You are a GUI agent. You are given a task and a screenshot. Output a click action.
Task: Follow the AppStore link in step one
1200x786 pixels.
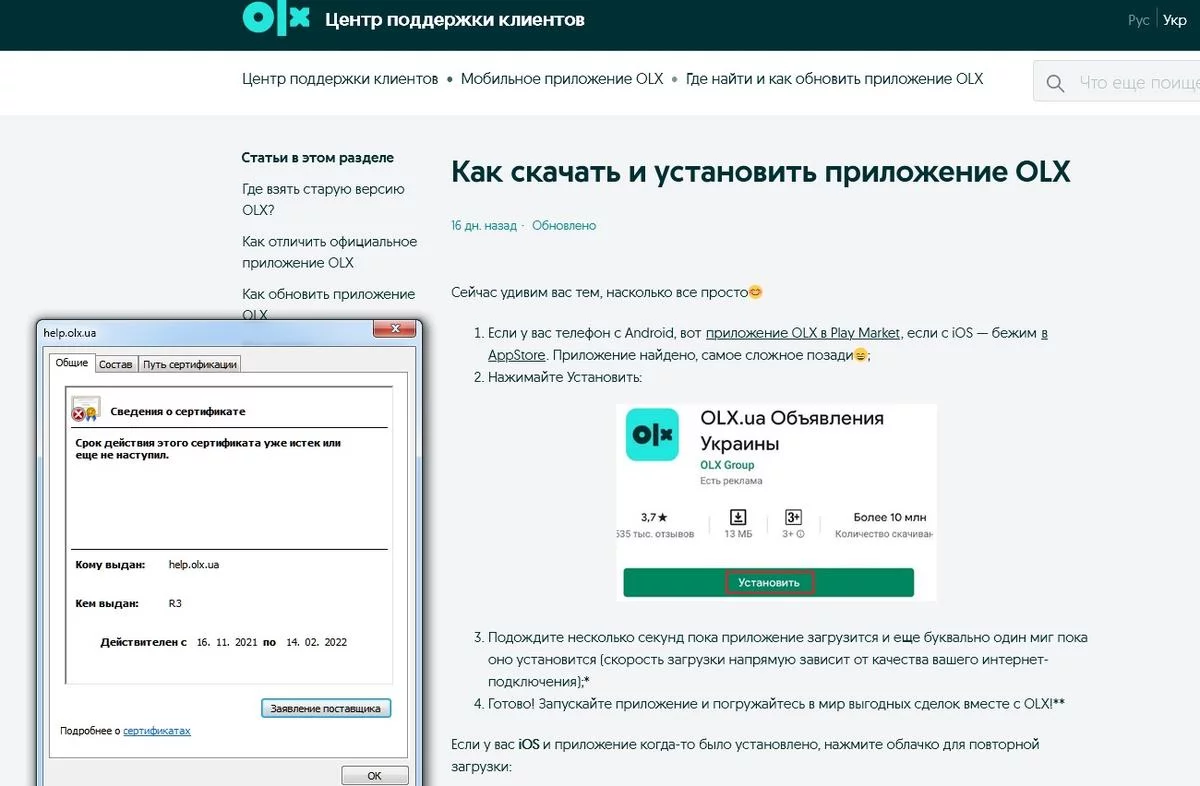coord(516,355)
